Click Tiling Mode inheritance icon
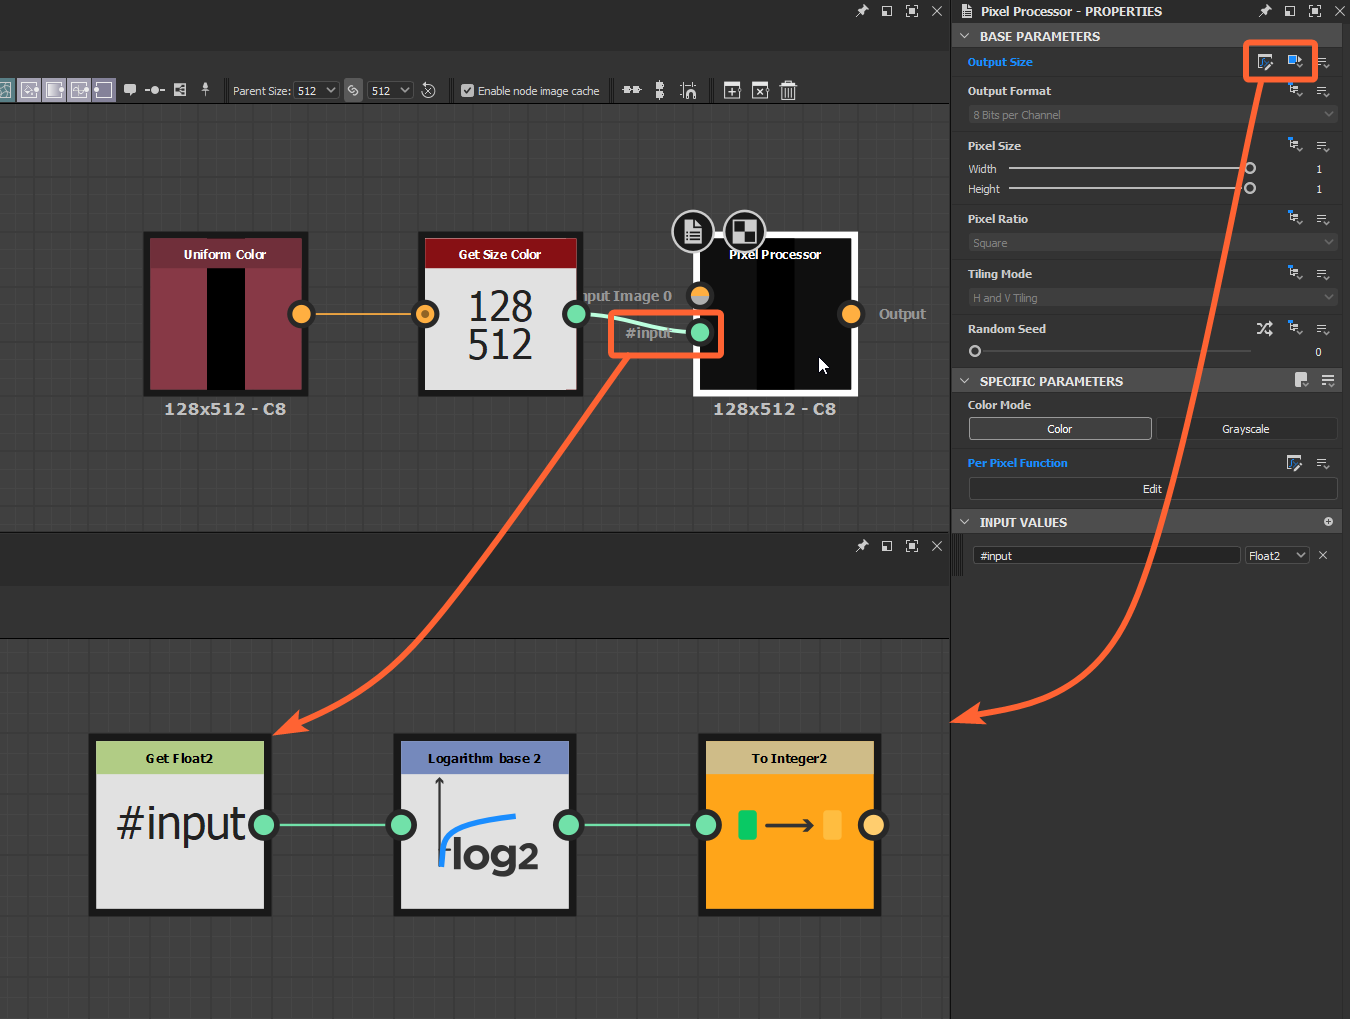The width and height of the screenshot is (1350, 1019). (x=1296, y=274)
